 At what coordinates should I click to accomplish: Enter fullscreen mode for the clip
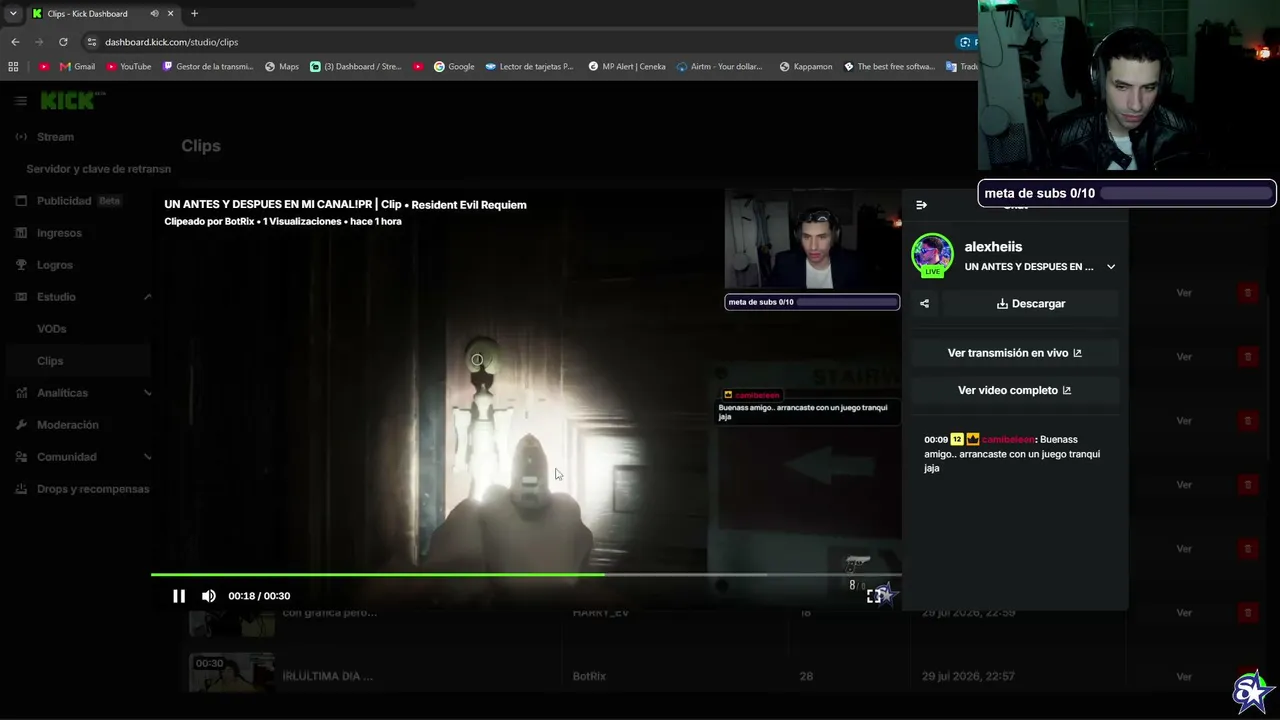(874, 596)
